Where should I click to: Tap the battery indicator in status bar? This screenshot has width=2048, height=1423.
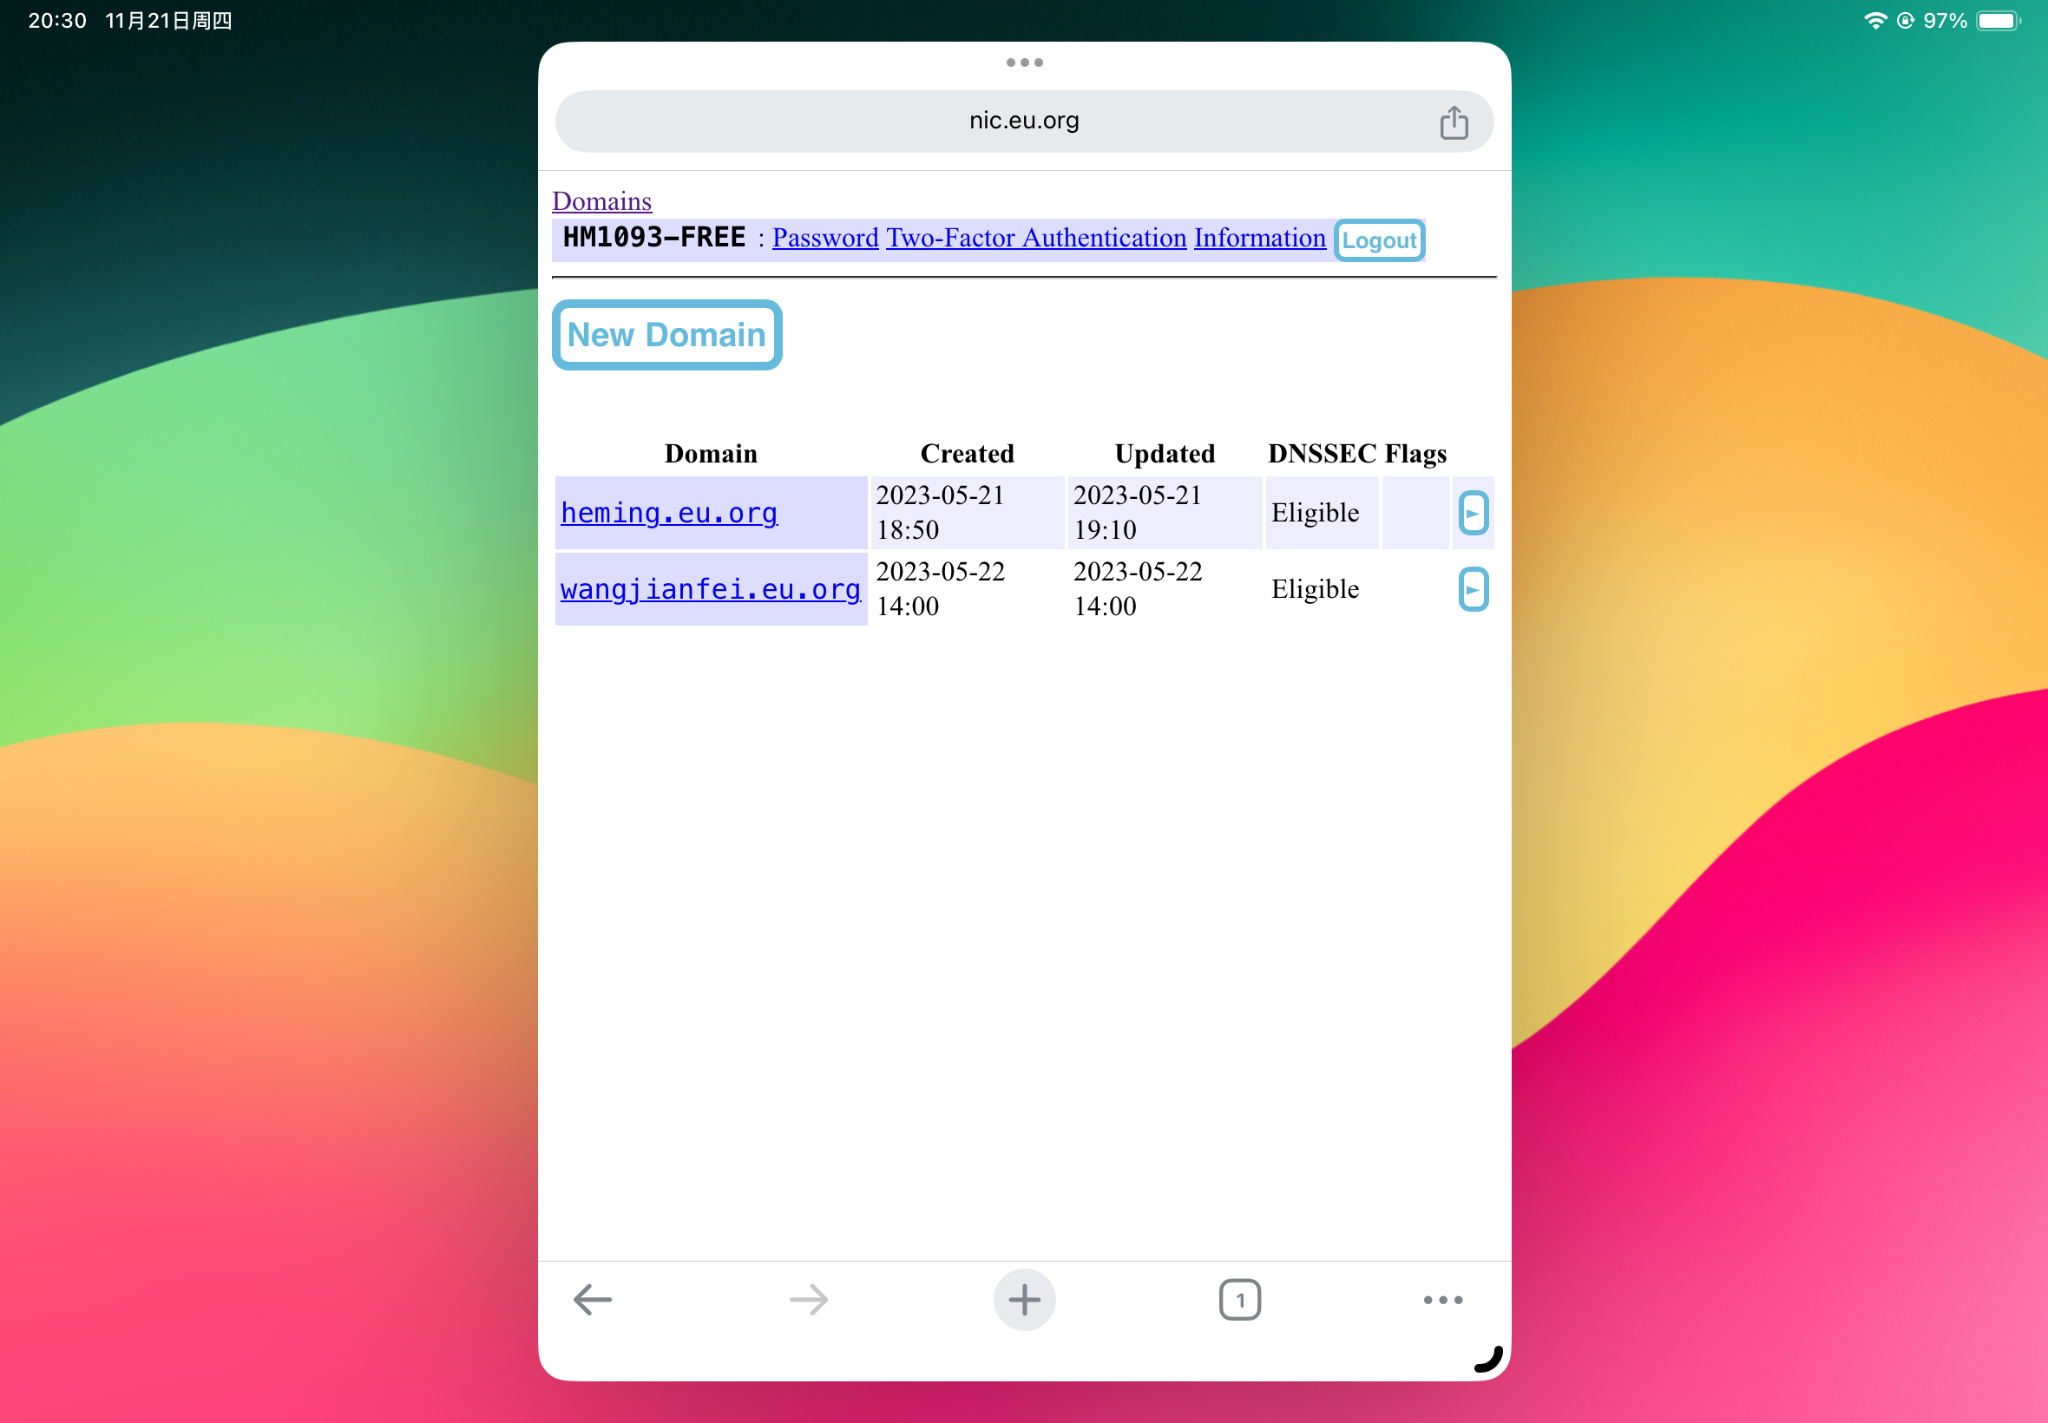pos(1997,21)
